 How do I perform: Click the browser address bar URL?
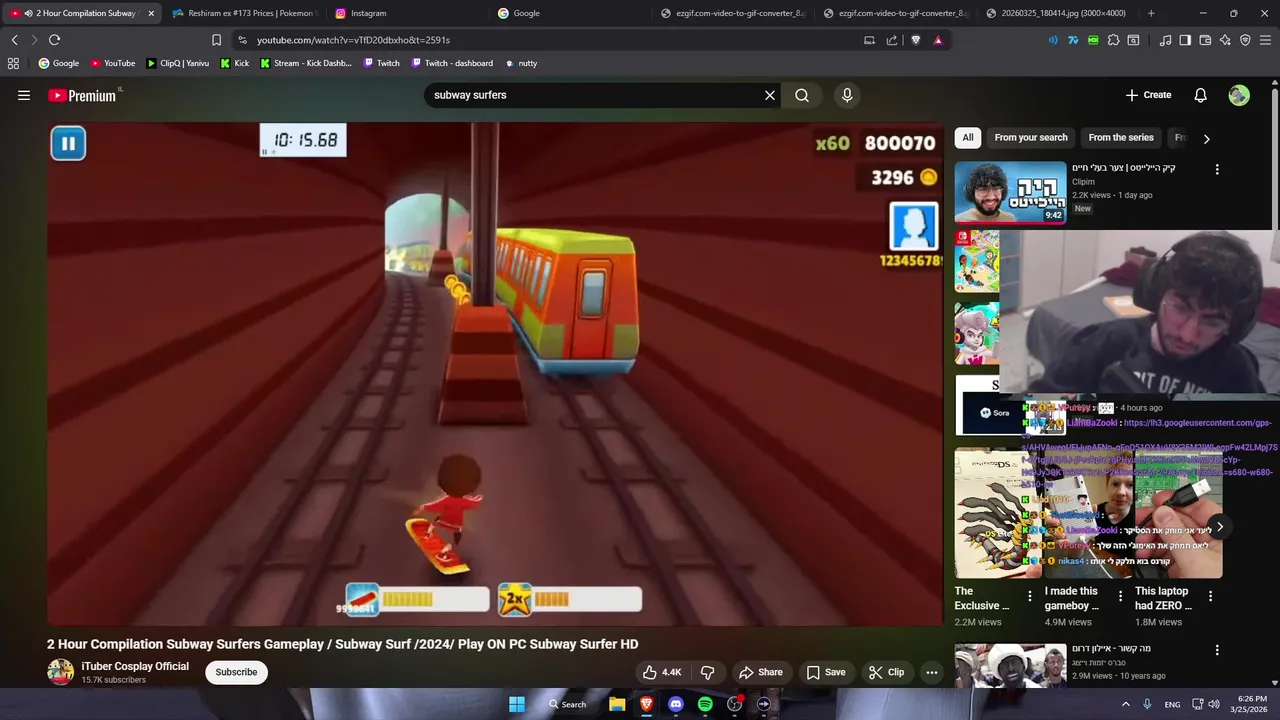pyautogui.click(x=353, y=40)
